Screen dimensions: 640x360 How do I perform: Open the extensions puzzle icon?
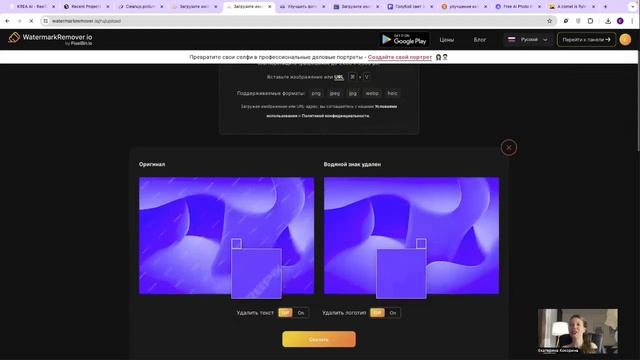[590, 21]
